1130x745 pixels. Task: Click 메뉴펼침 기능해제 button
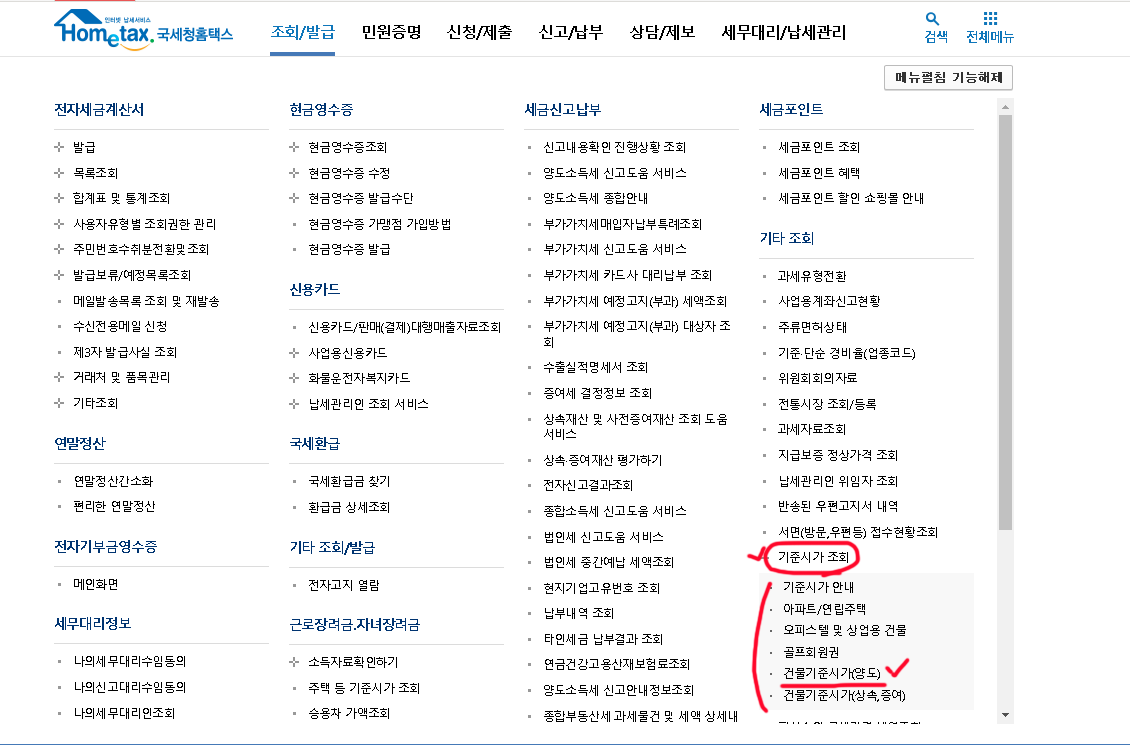pos(948,78)
